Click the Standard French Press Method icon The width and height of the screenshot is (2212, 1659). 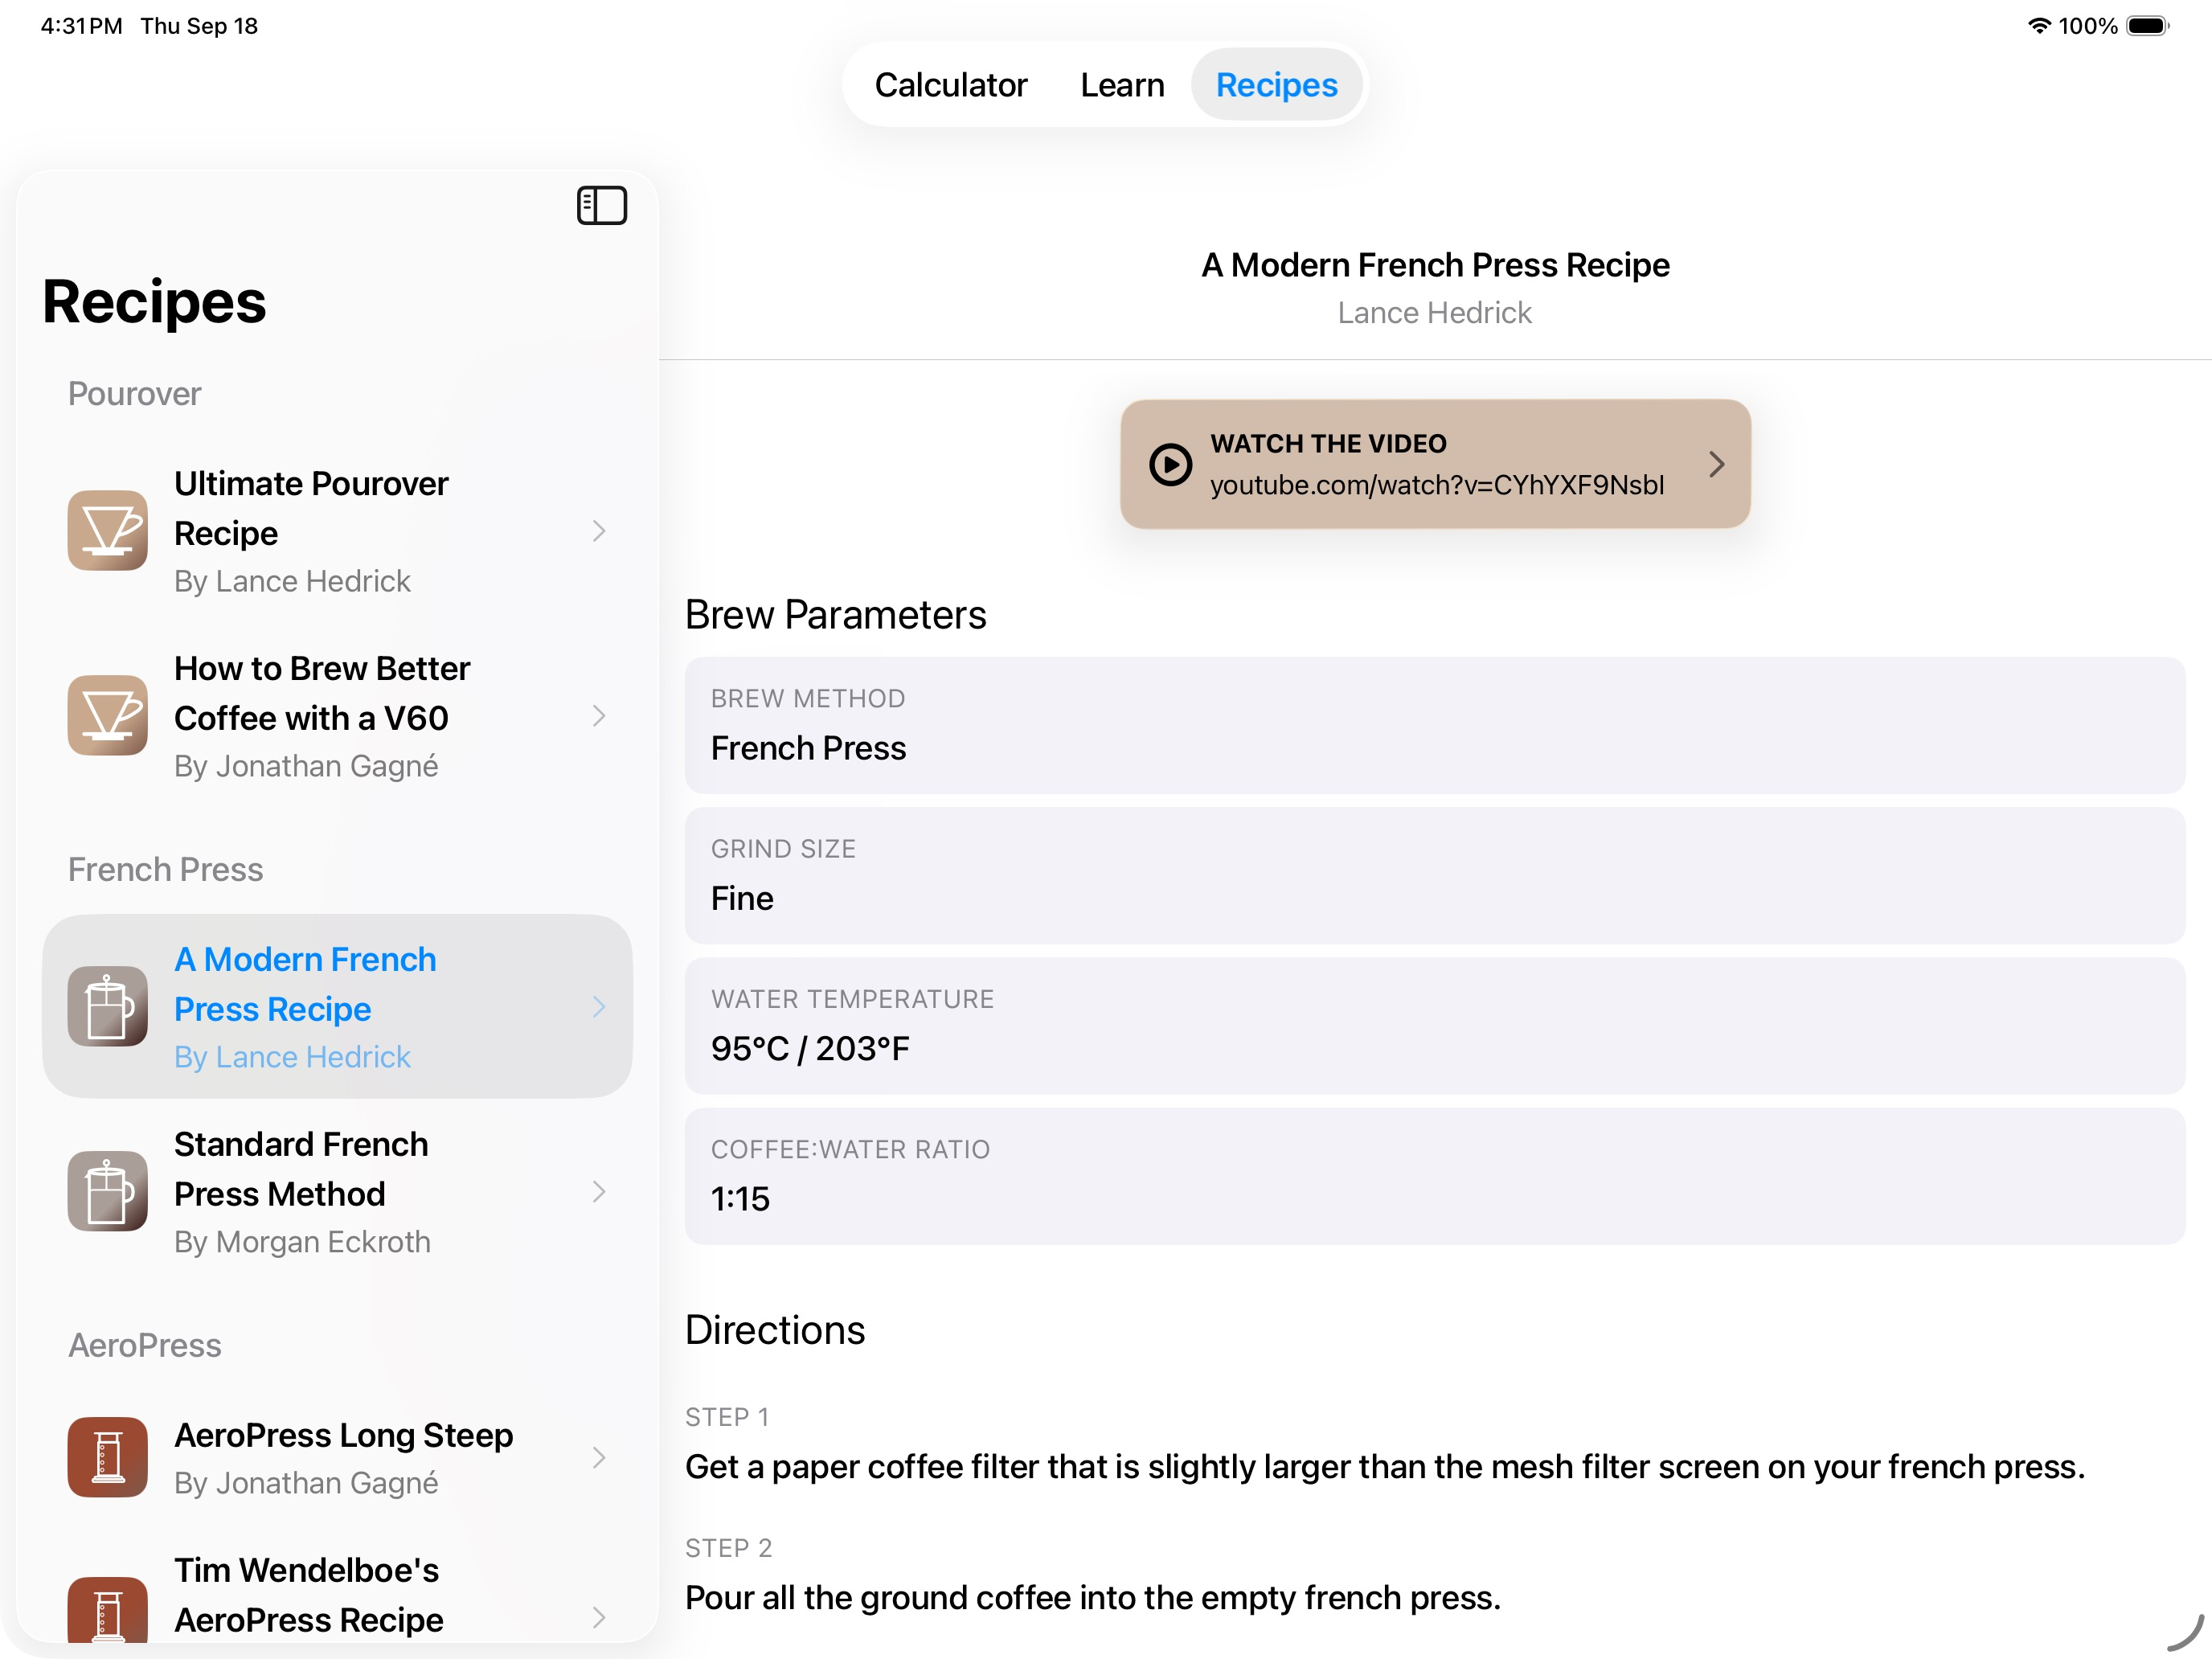click(108, 1191)
